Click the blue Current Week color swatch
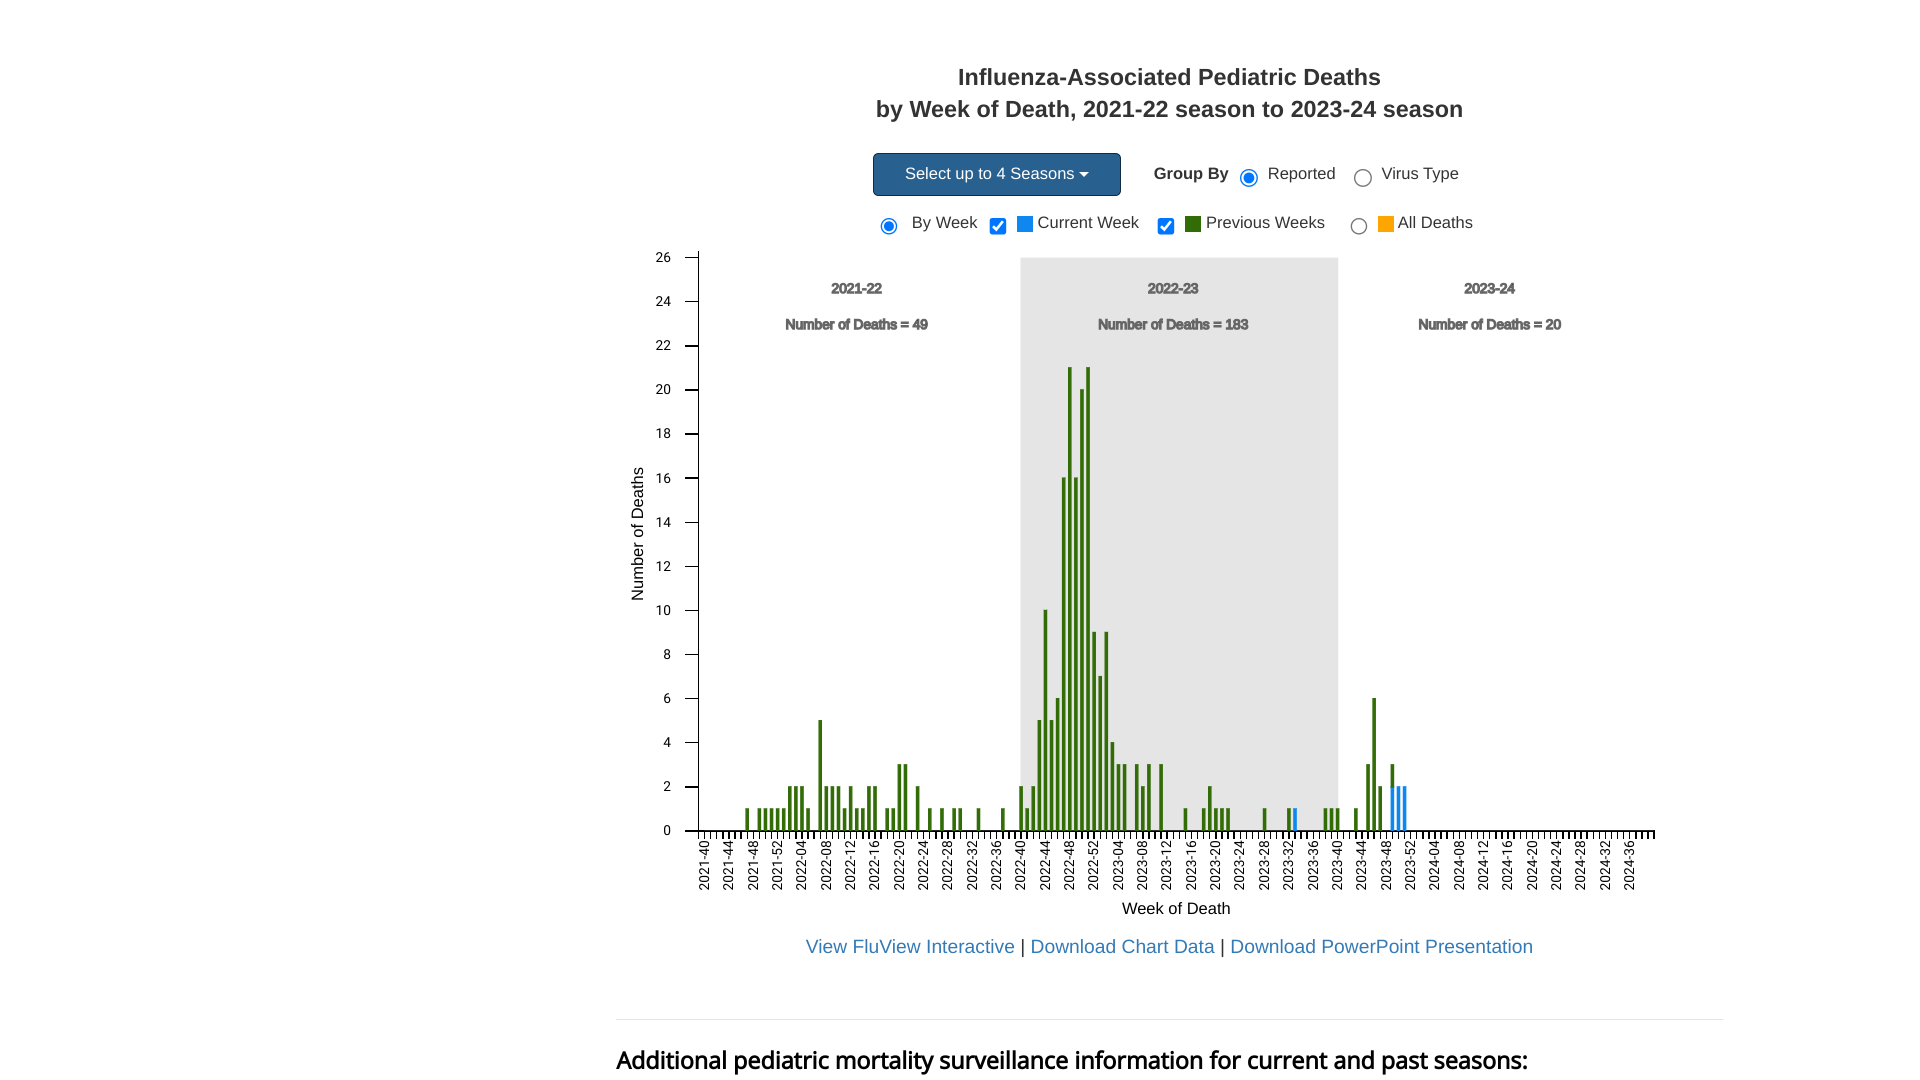This screenshot has height=1080, width=1920. pyautogui.click(x=1024, y=224)
